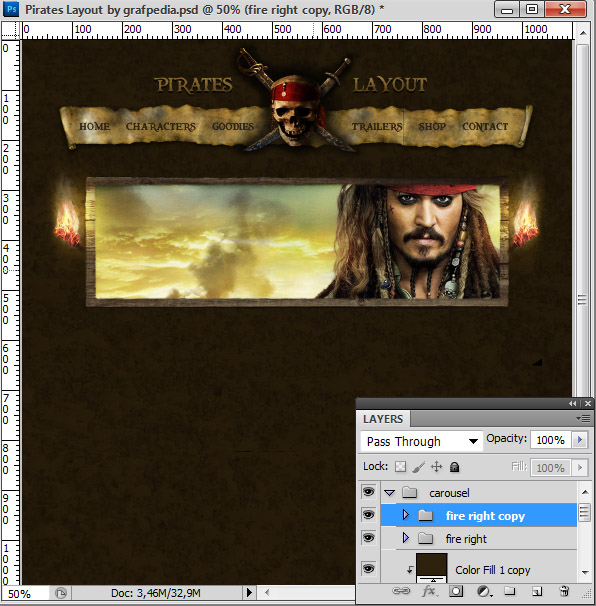This screenshot has width=596, height=606.
Task: Click the status bar document info icon
Action: [x=61, y=593]
